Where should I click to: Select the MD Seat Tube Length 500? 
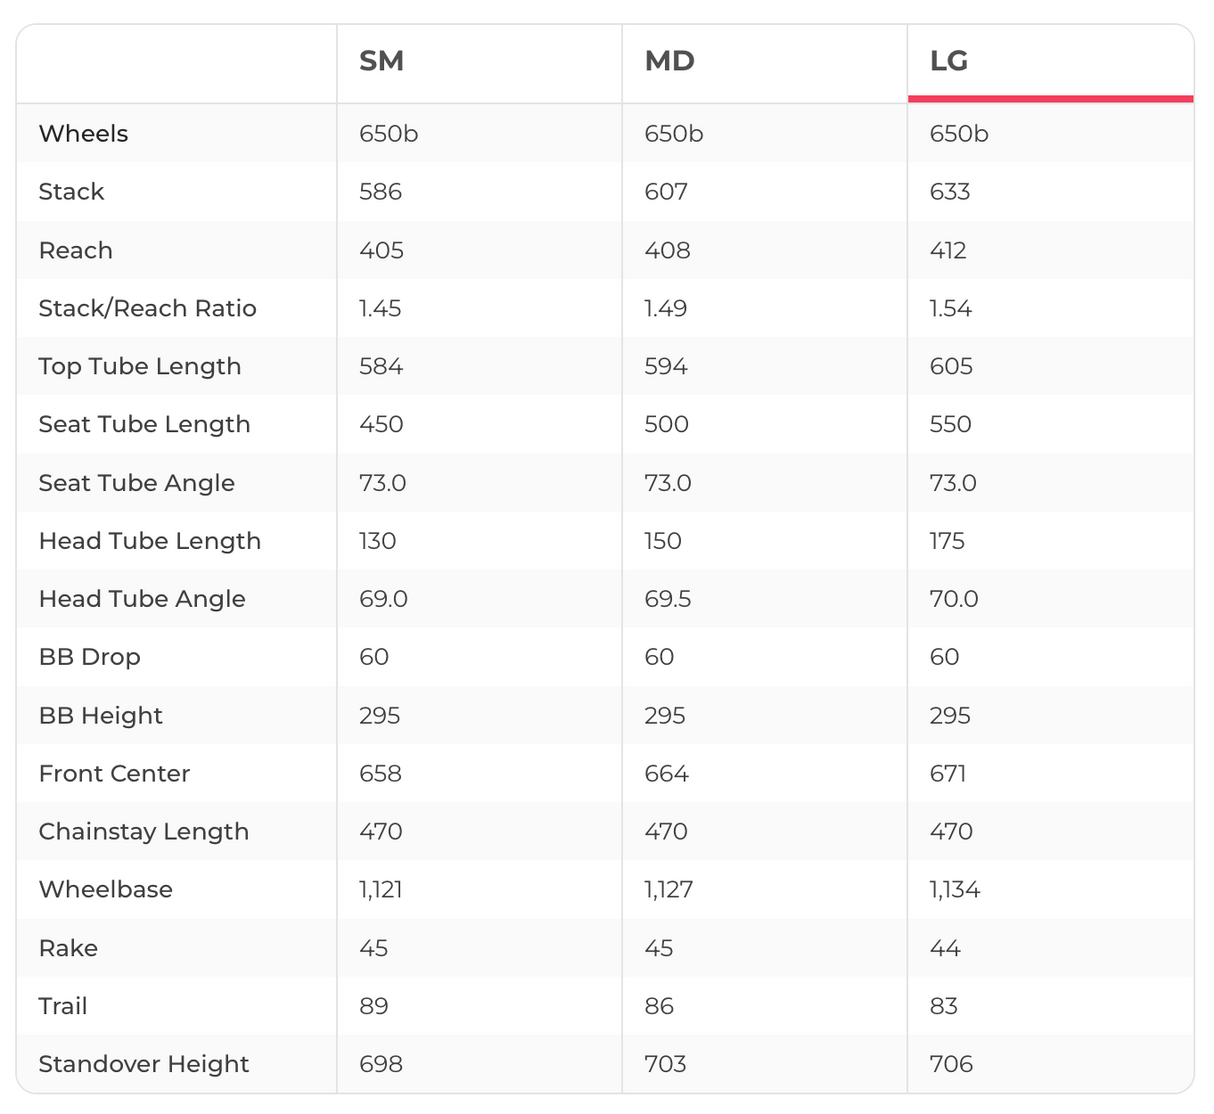click(666, 424)
